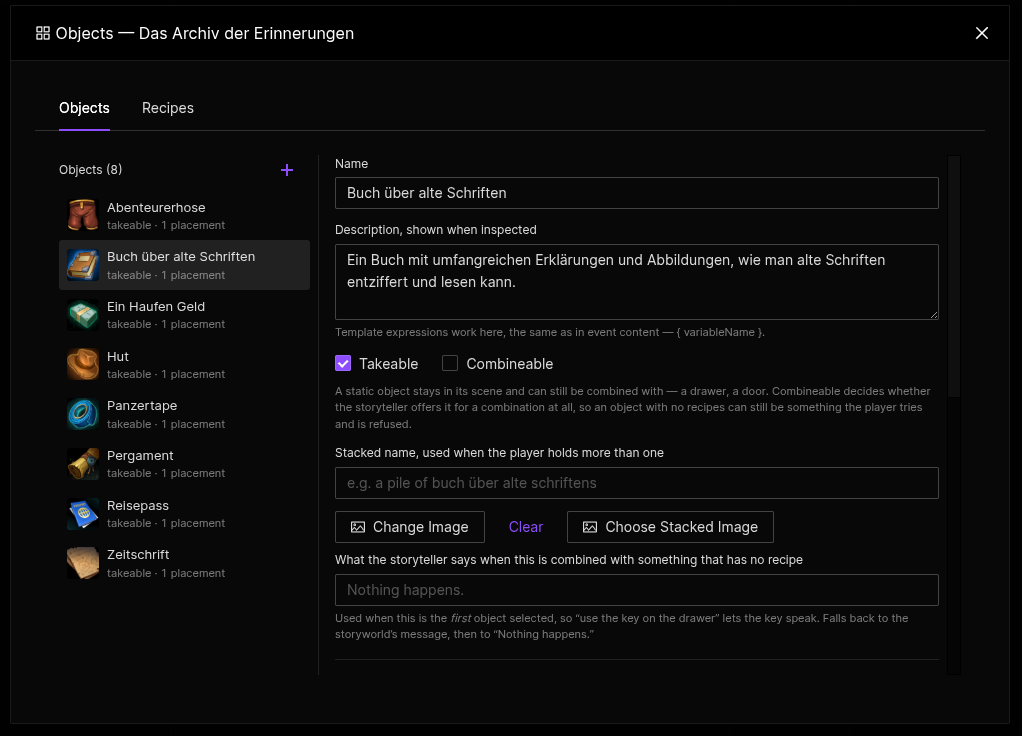Select the Ein Haufen Geld object name

(x=156, y=306)
